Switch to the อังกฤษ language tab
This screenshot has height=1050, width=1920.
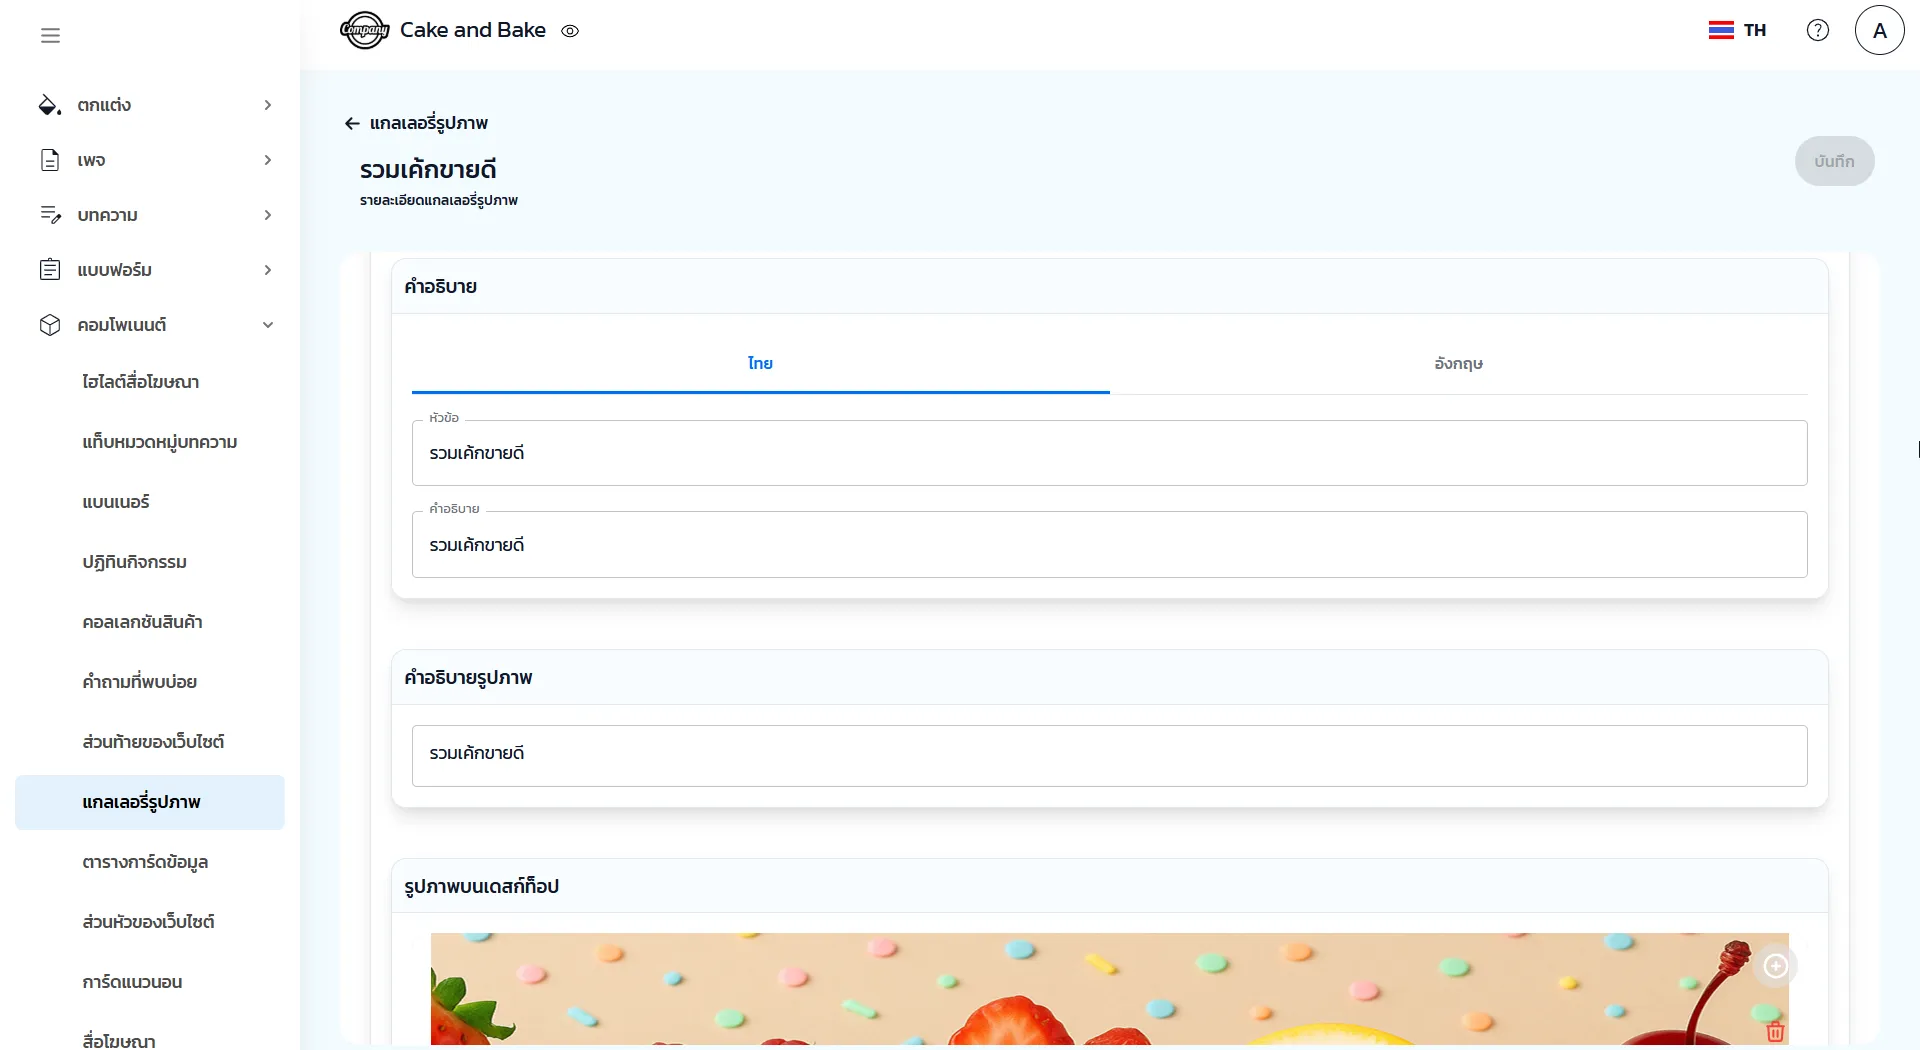pyautogui.click(x=1458, y=364)
